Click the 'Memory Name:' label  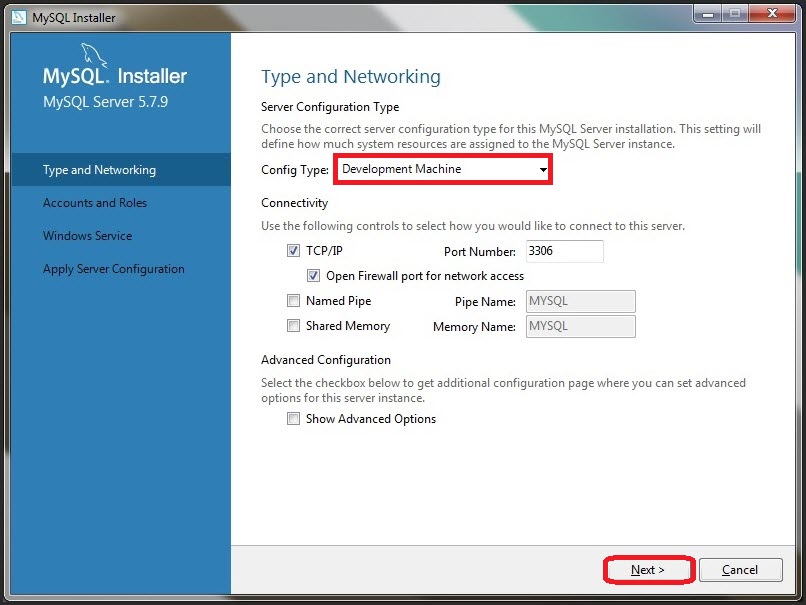474,327
